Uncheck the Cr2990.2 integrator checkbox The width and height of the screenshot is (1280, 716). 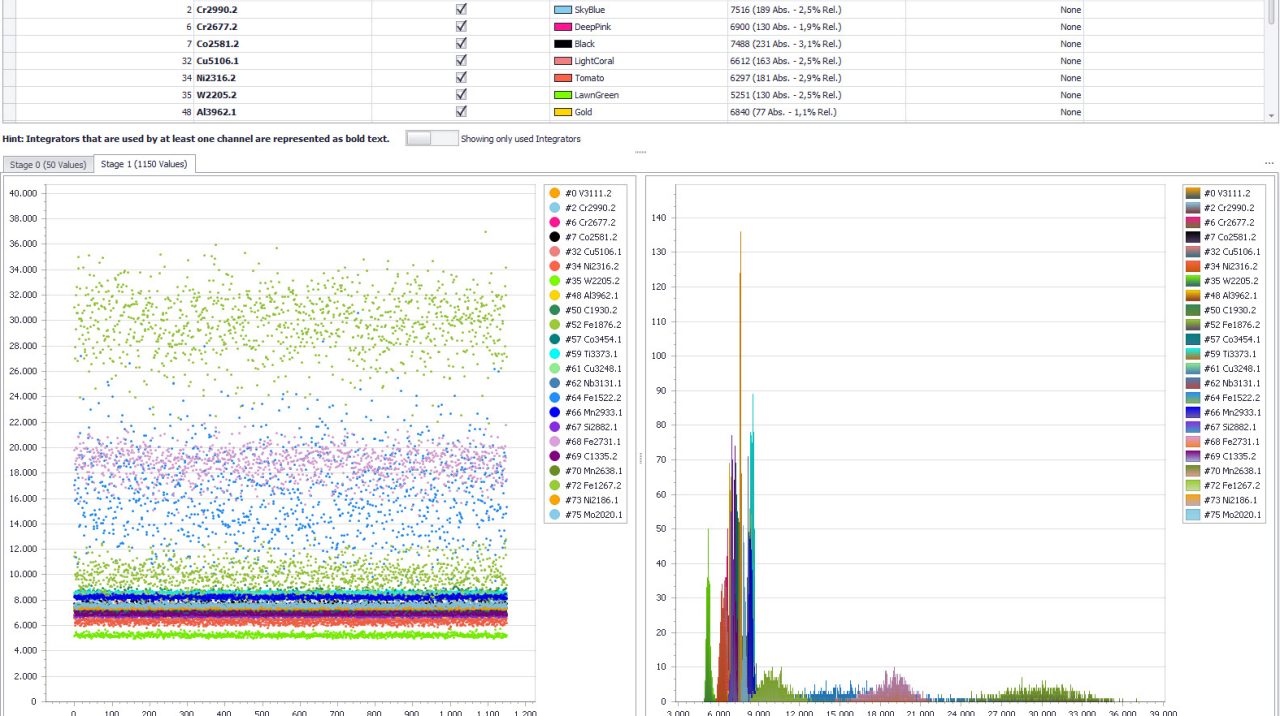pos(461,9)
